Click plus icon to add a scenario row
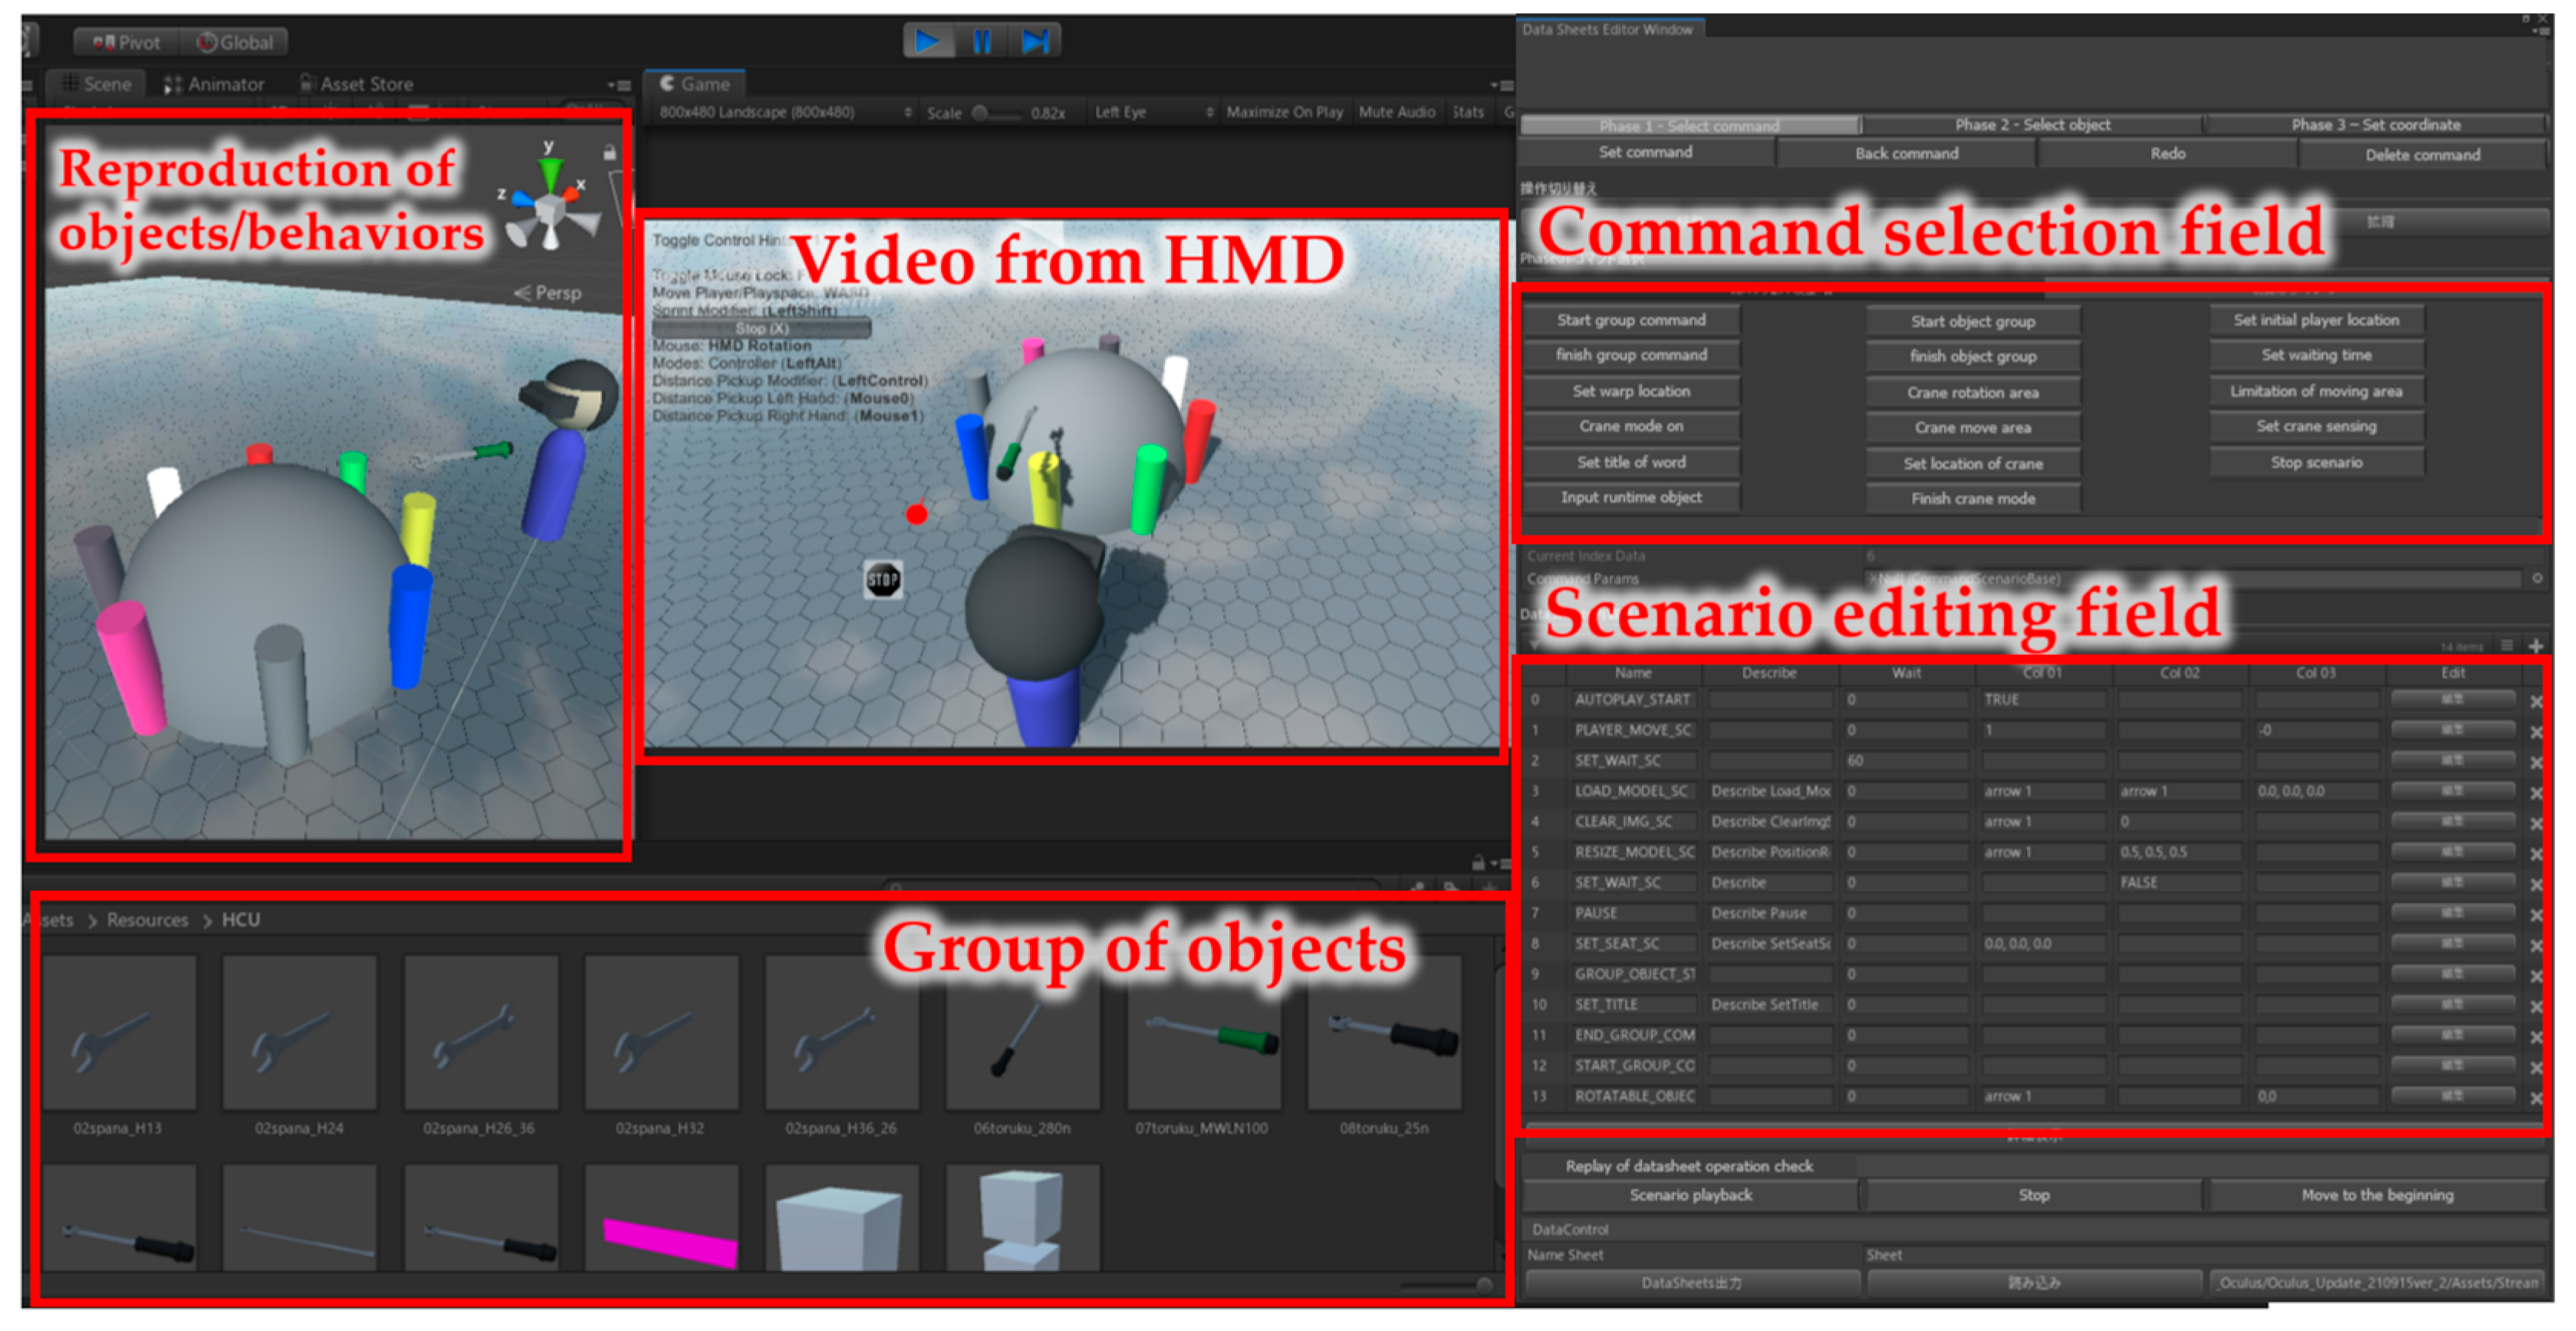 coord(2535,645)
